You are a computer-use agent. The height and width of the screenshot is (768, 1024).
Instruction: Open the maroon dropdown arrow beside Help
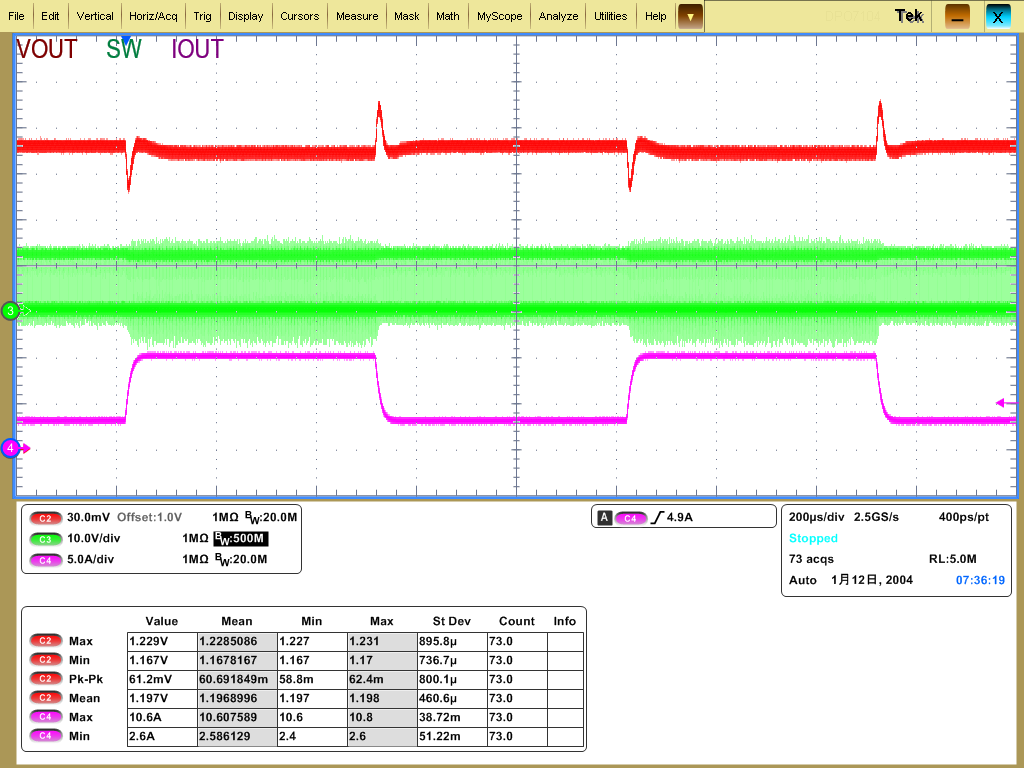tap(689, 16)
